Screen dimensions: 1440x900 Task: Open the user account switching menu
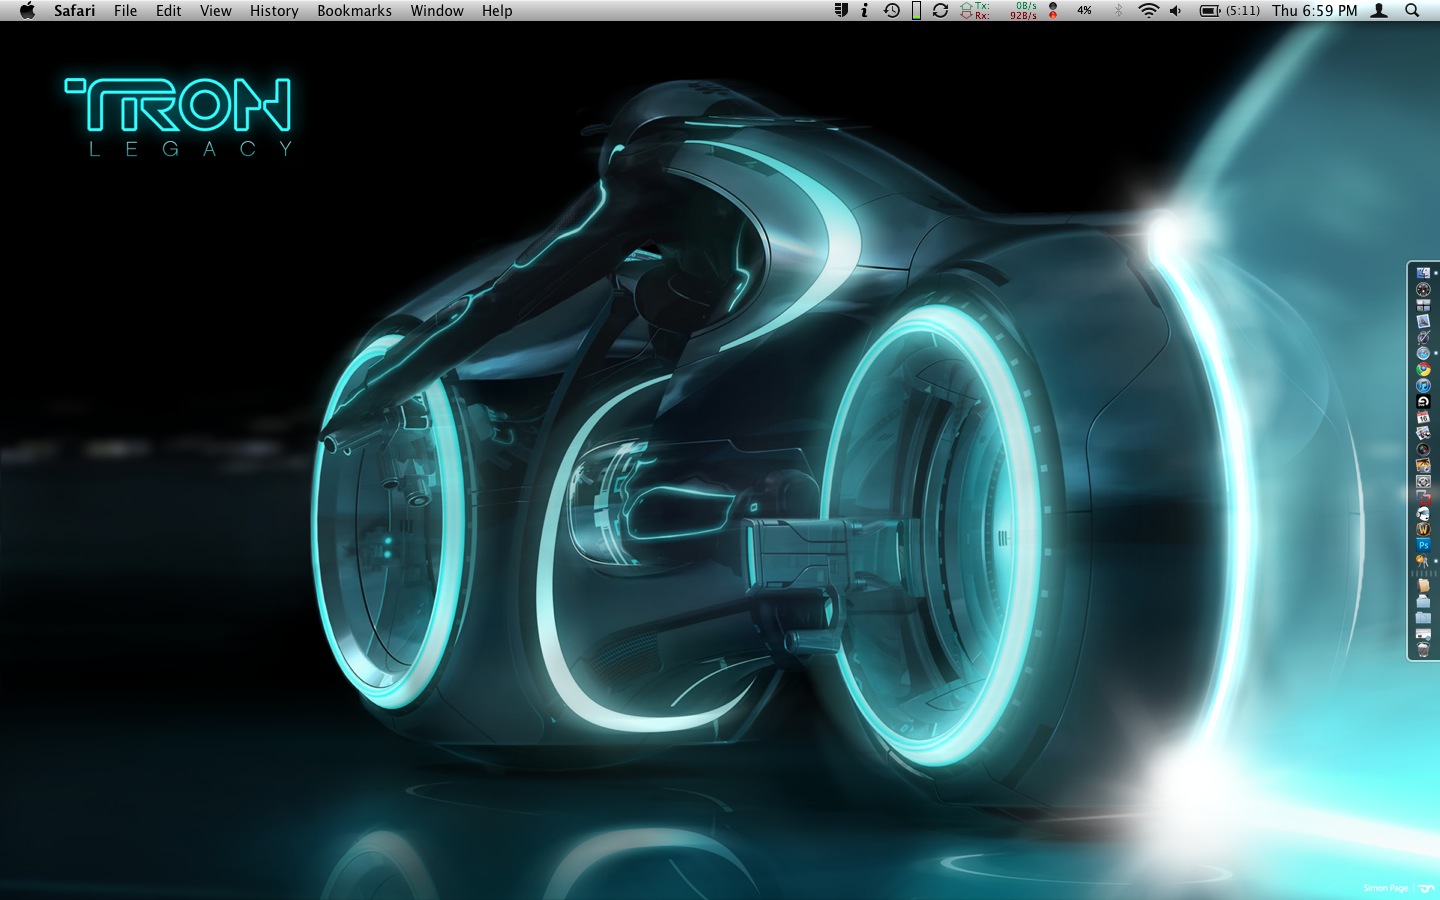tap(1380, 11)
